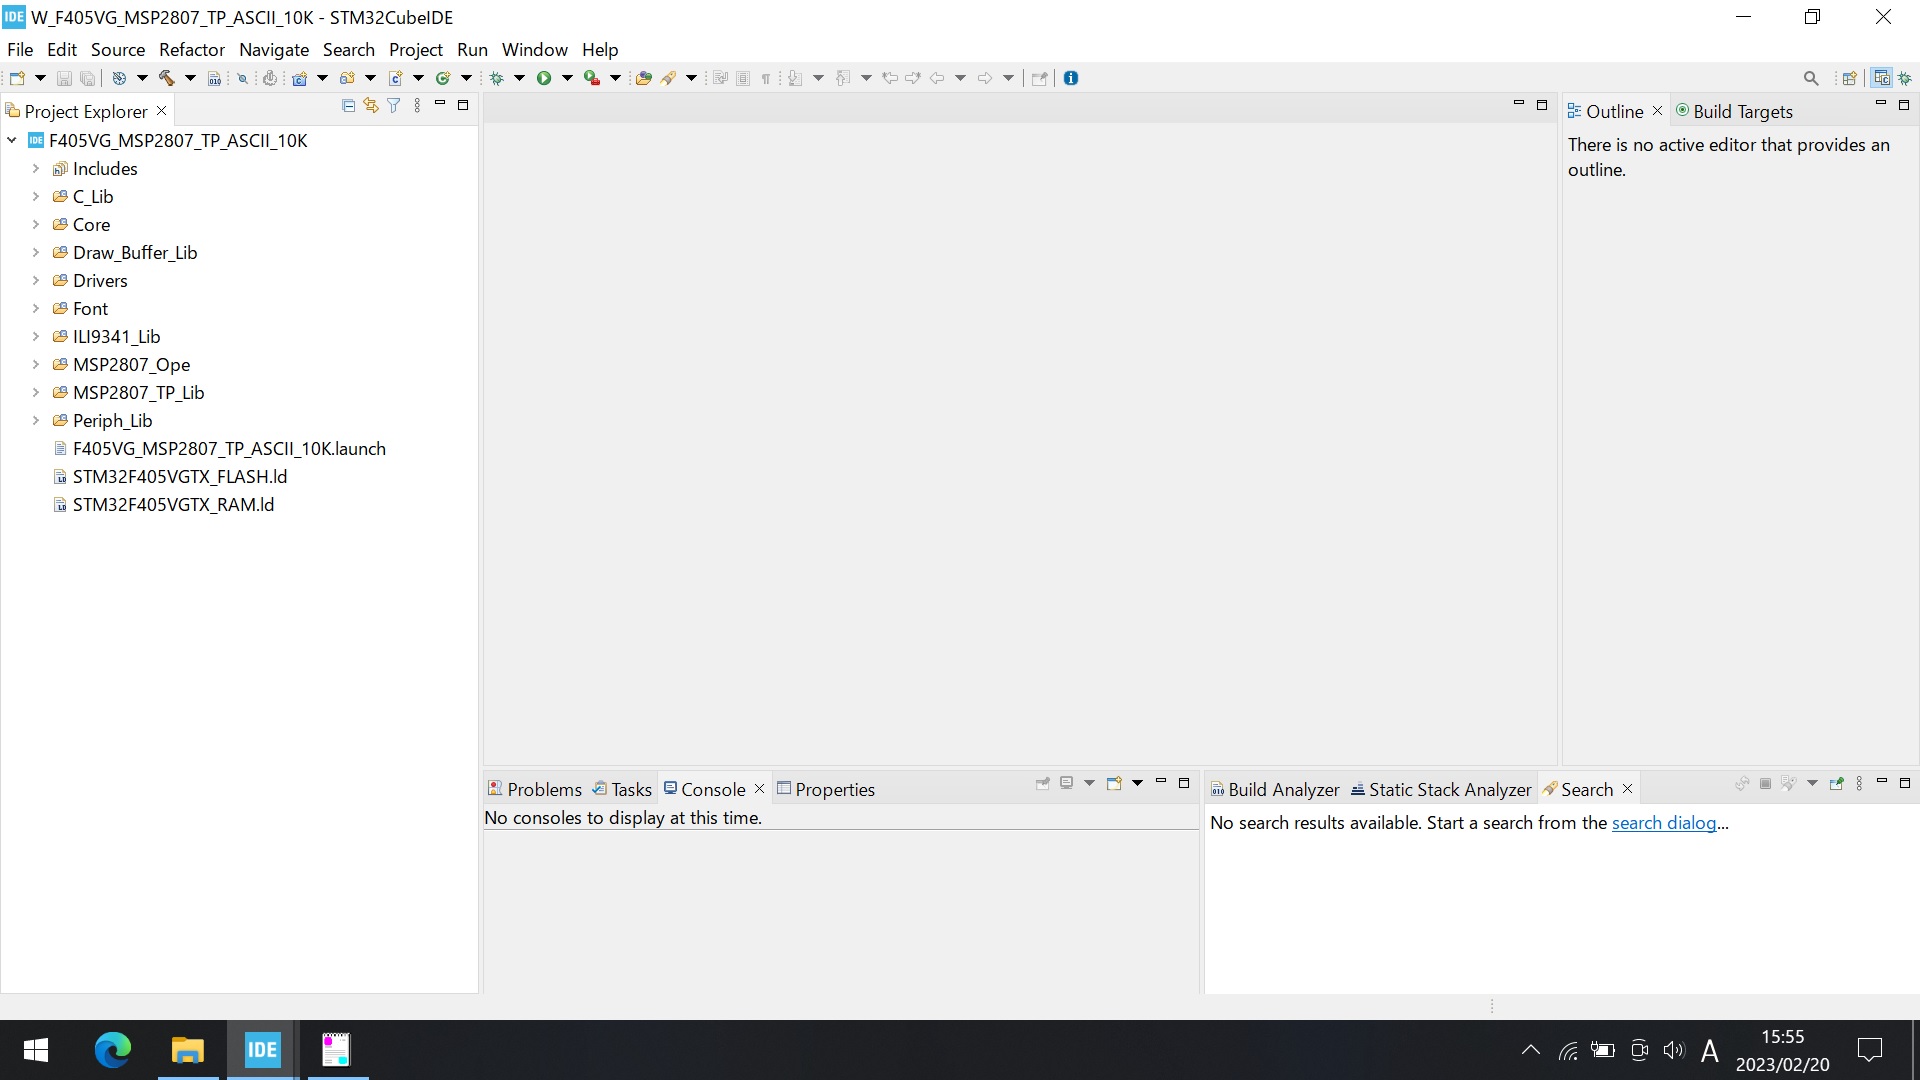
Task: Expand the Includes tree node
Action: click(x=36, y=169)
